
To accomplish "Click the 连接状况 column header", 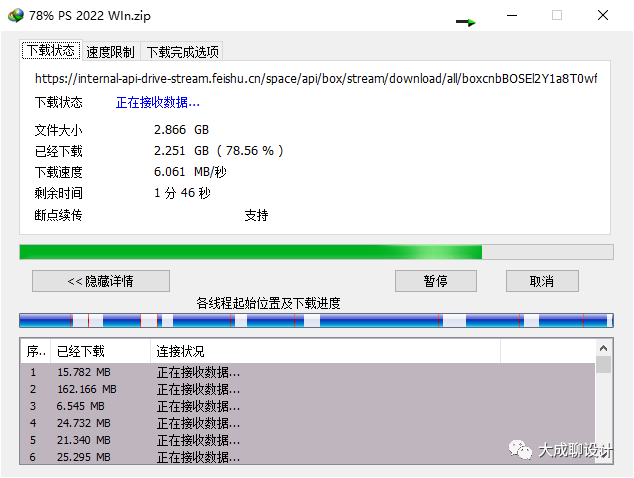I will 325,351.
